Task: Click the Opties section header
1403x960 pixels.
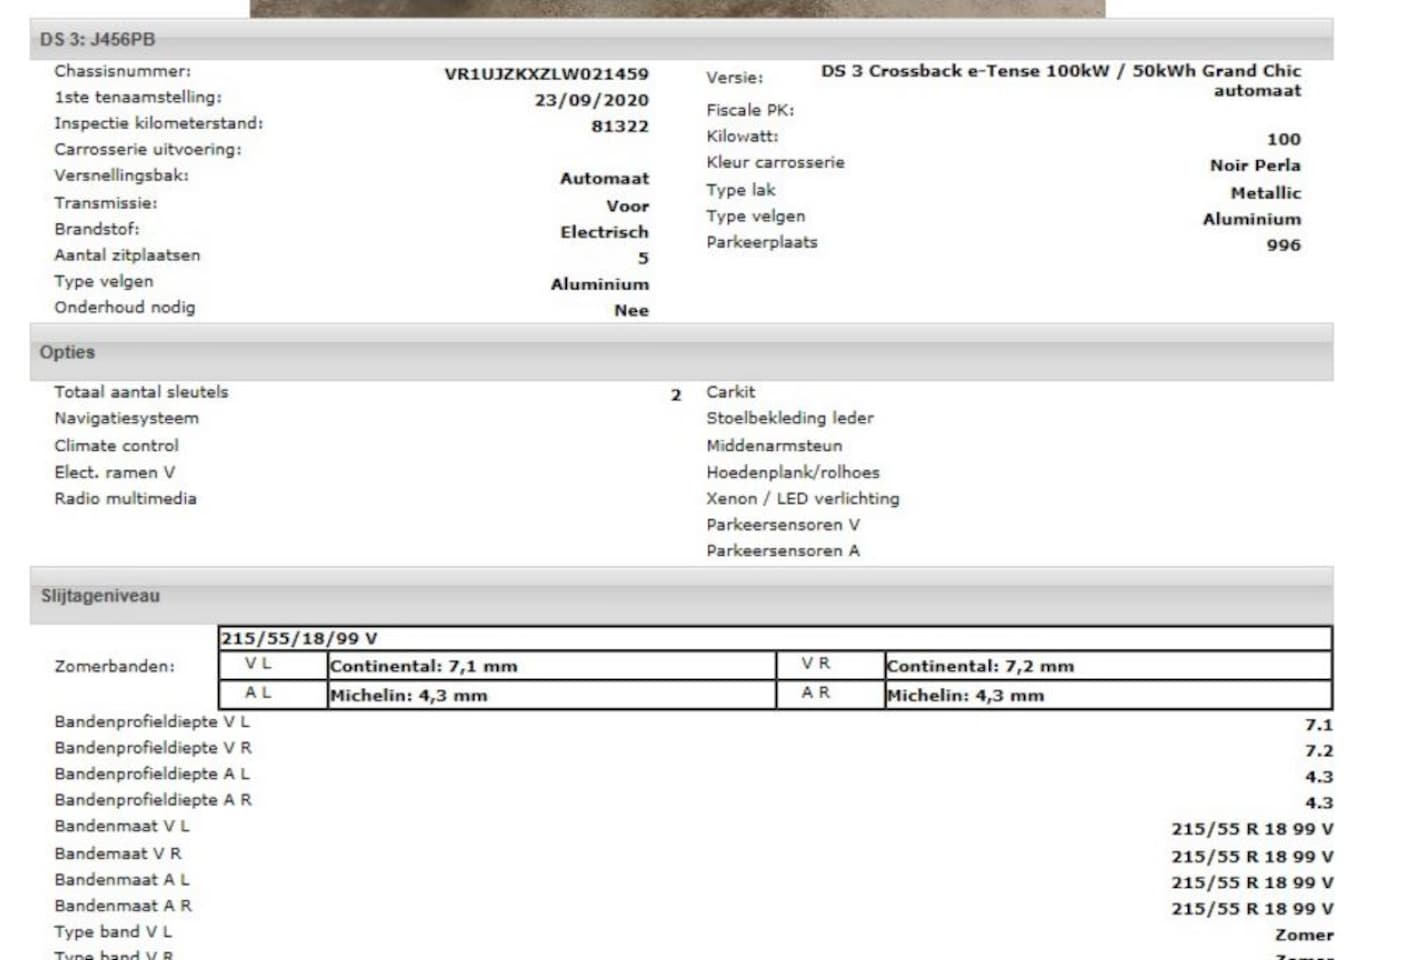Action: pos(681,352)
